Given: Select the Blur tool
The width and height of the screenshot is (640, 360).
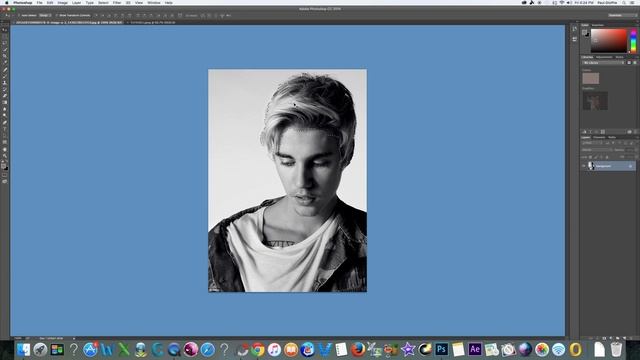Looking at the screenshot, I should pyautogui.click(x=5, y=109).
